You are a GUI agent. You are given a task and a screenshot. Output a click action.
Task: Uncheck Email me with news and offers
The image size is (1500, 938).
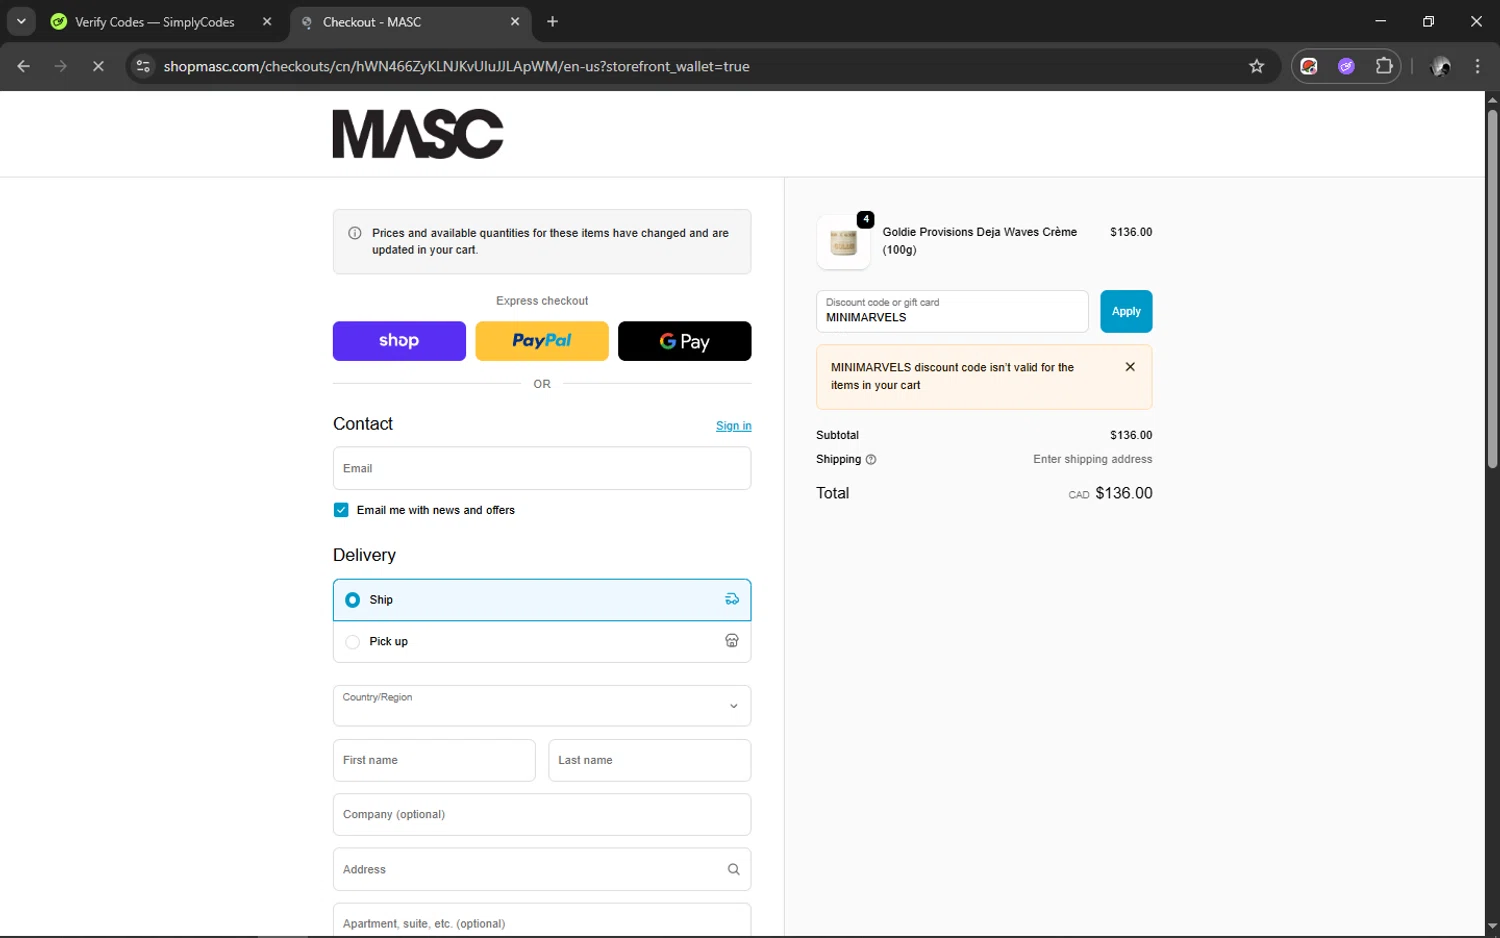[341, 510]
